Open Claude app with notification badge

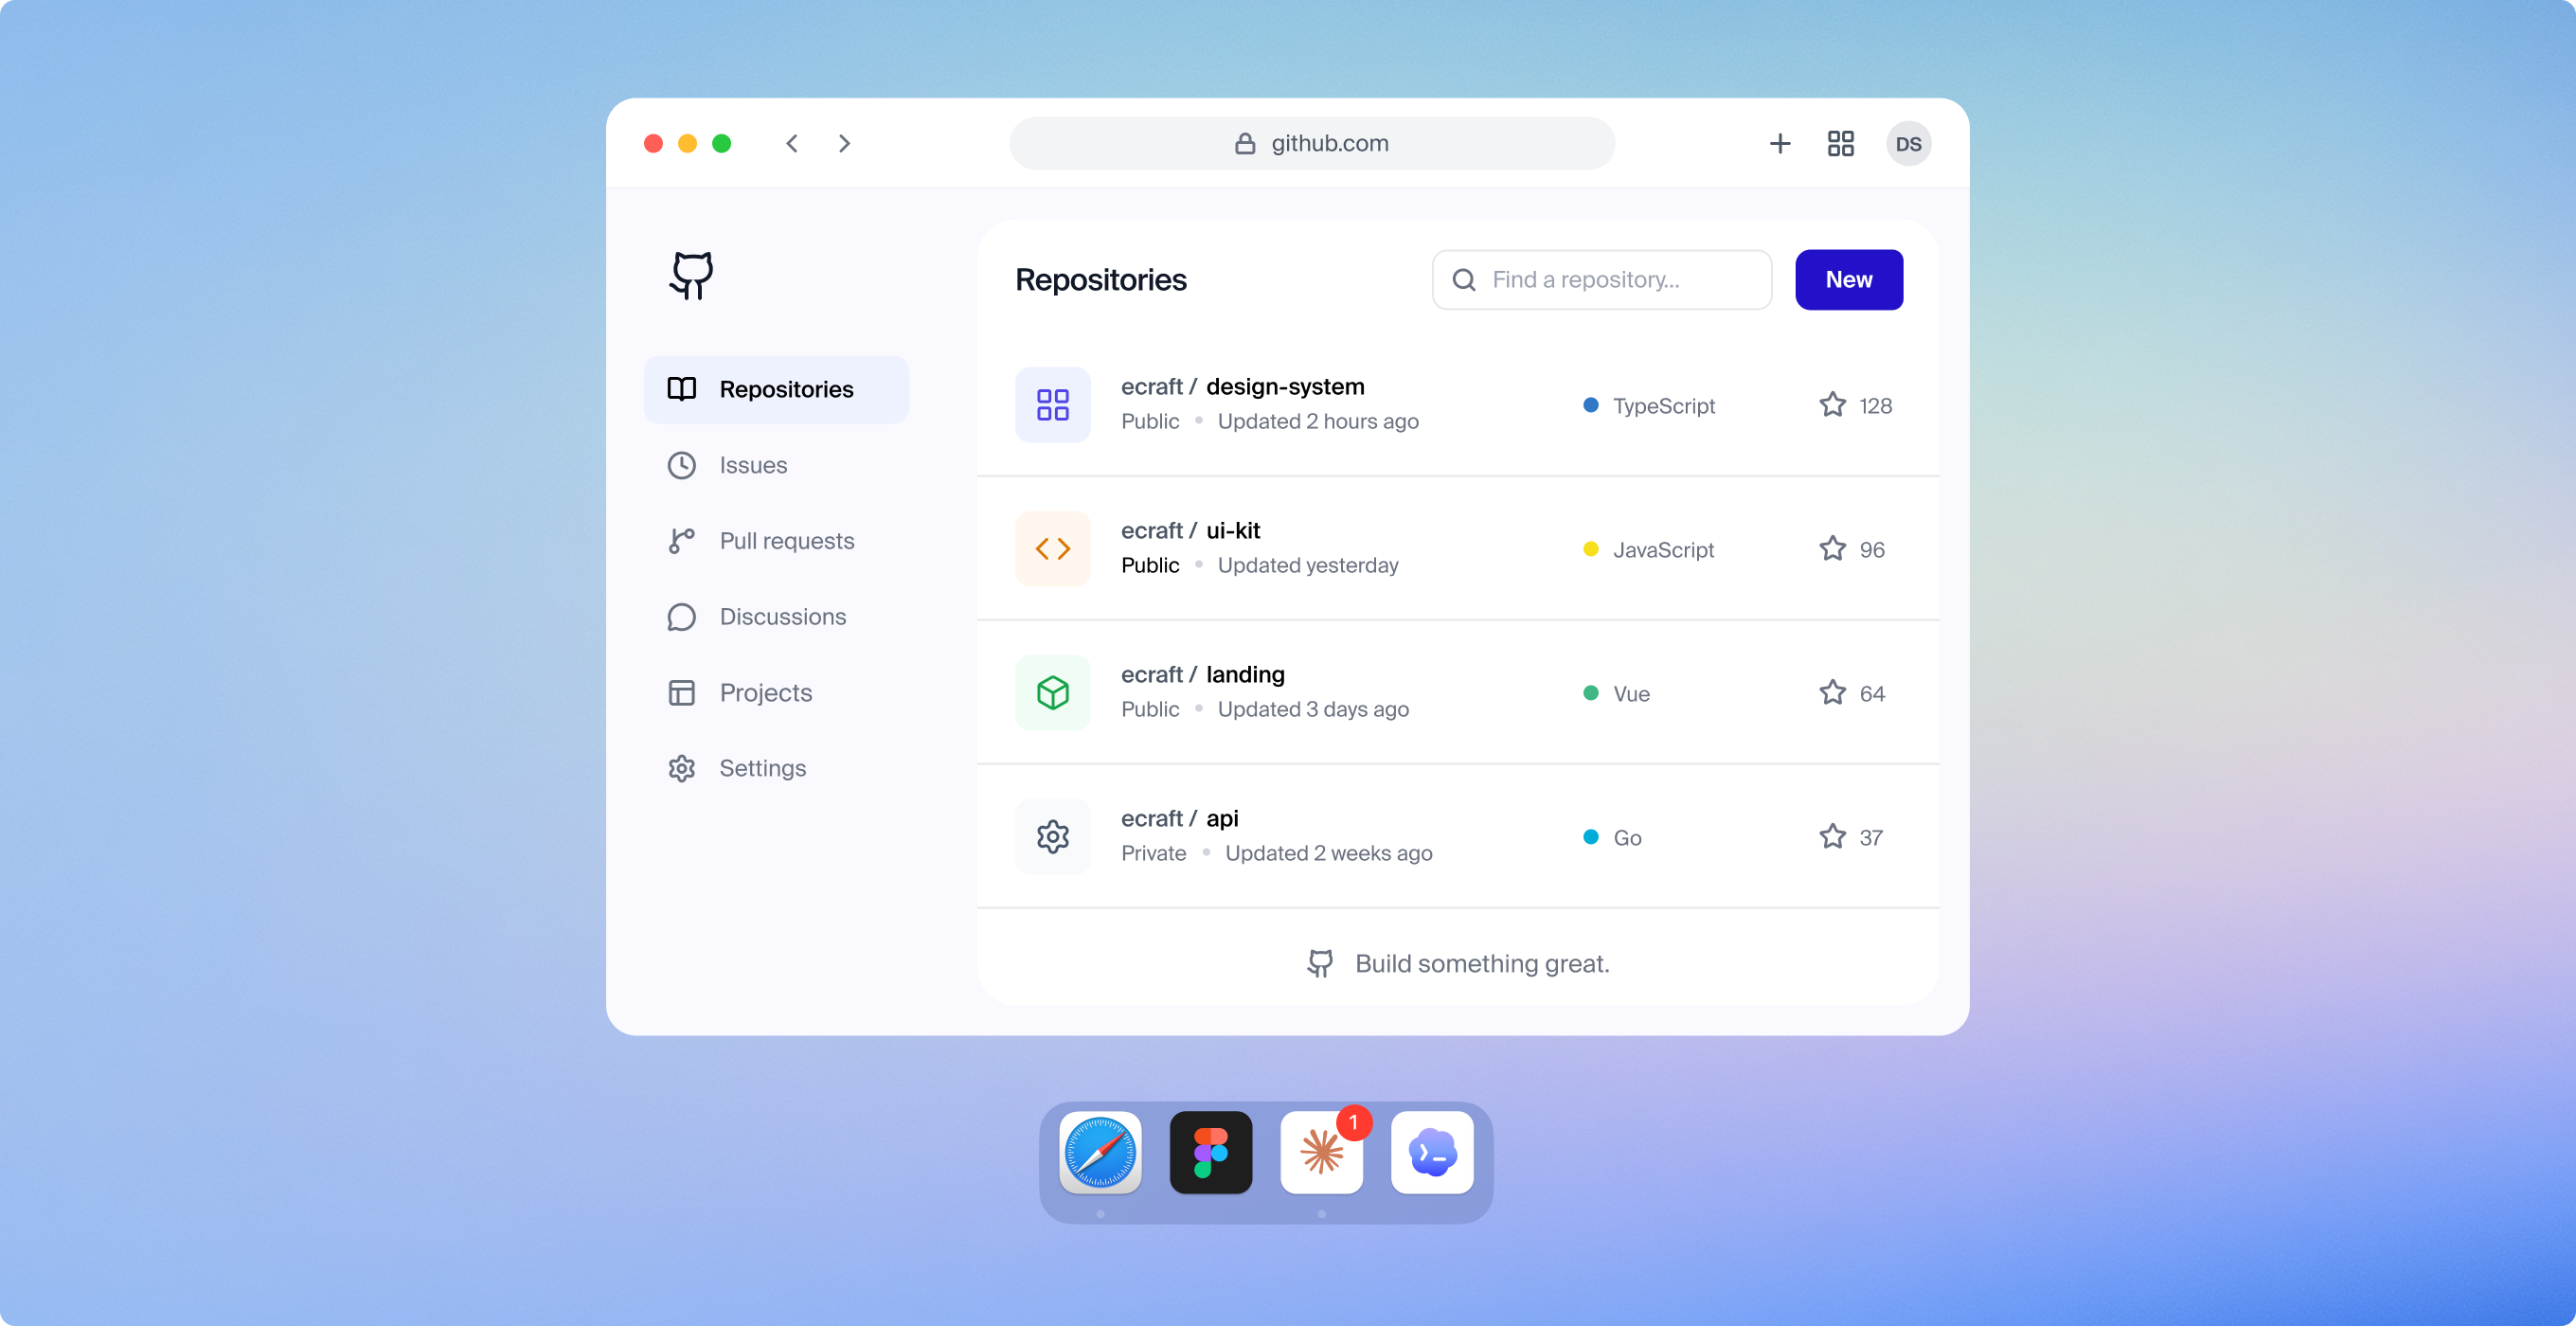tap(1322, 1153)
